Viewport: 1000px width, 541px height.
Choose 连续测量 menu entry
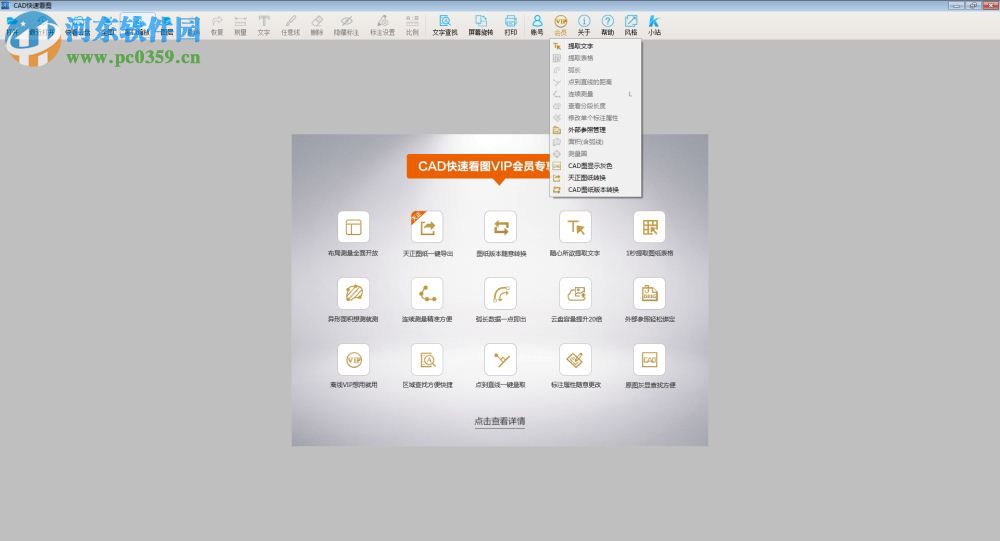[x=596, y=94]
